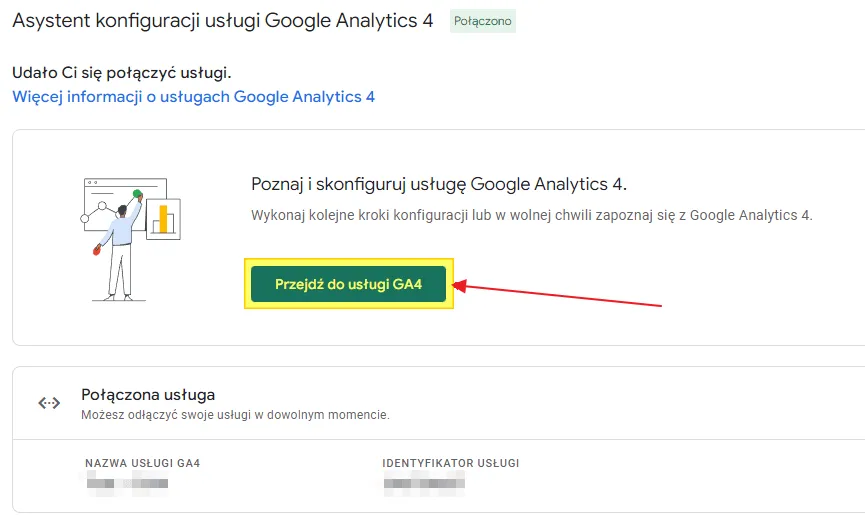
Task: Click the blurred IDENTYFIKATOR USŁUGI value
Action: [x=424, y=484]
